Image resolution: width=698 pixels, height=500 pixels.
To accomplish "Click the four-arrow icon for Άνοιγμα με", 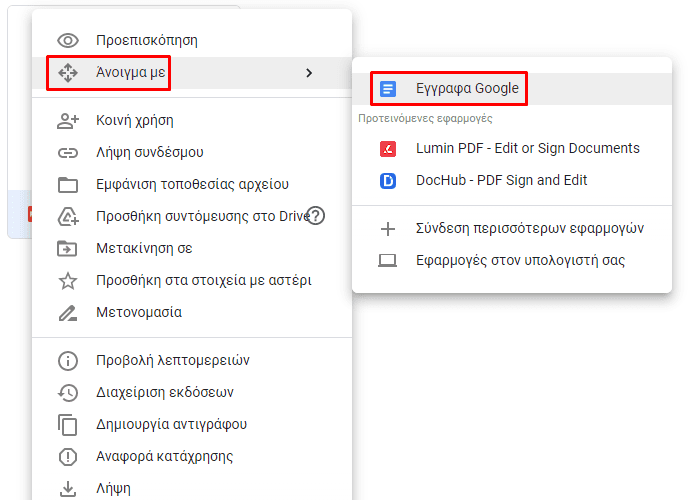I will pos(68,73).
